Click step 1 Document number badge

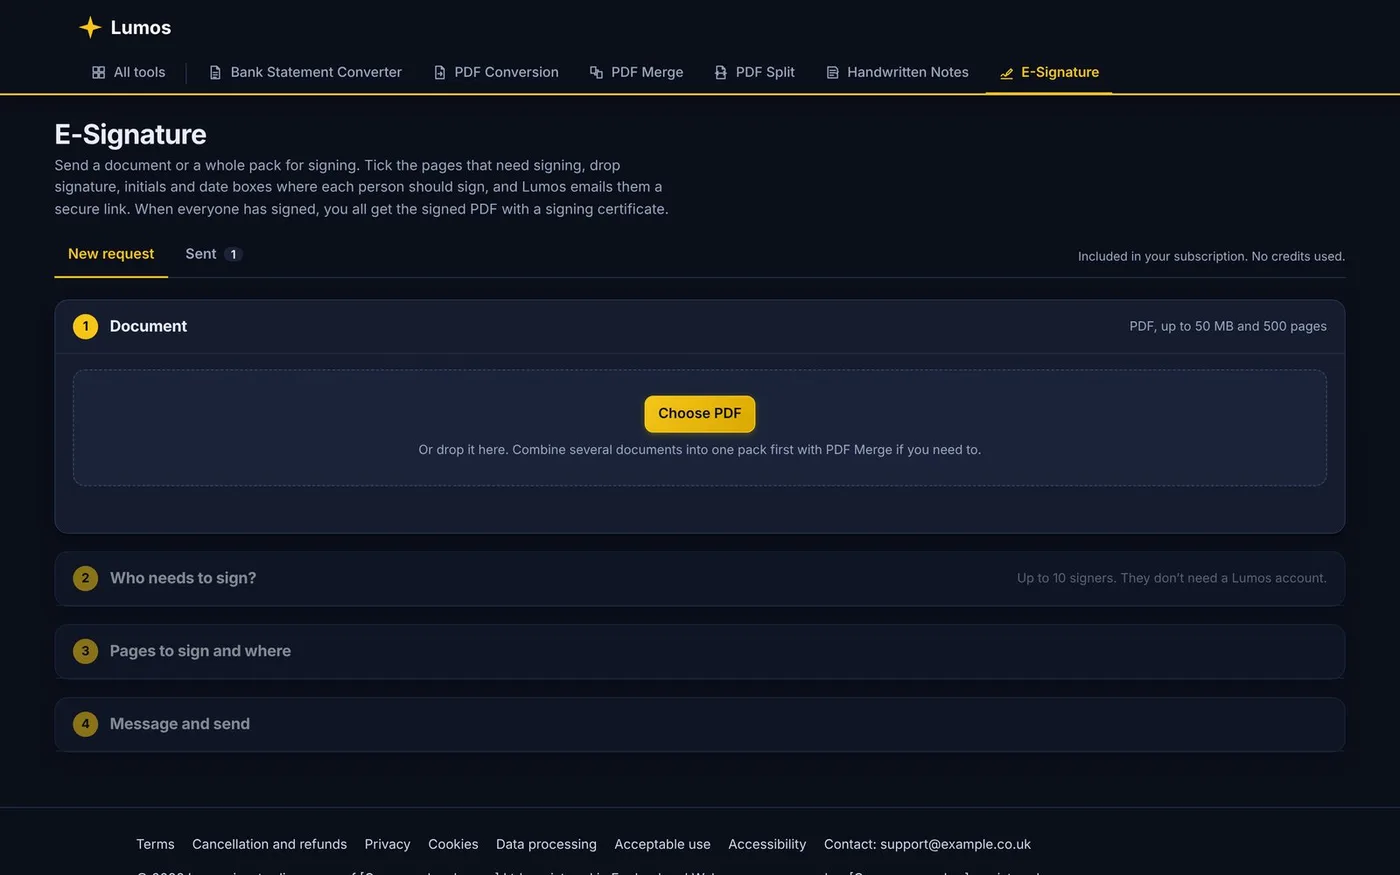tap(85, 326)
